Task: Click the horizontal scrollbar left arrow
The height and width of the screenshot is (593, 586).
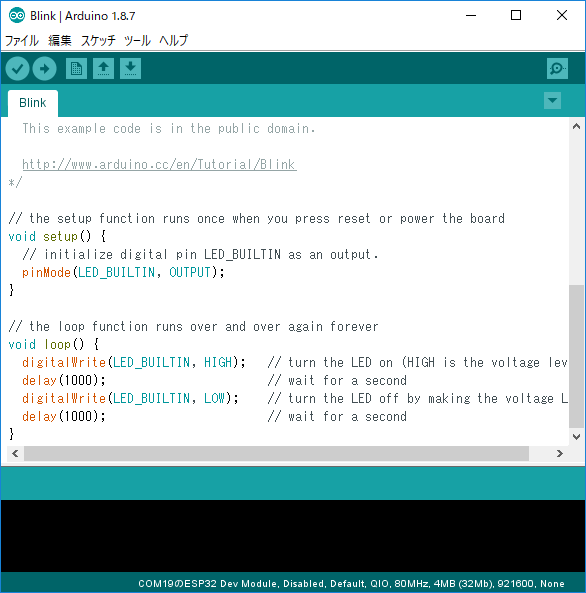Action: [x=15, y=453]
